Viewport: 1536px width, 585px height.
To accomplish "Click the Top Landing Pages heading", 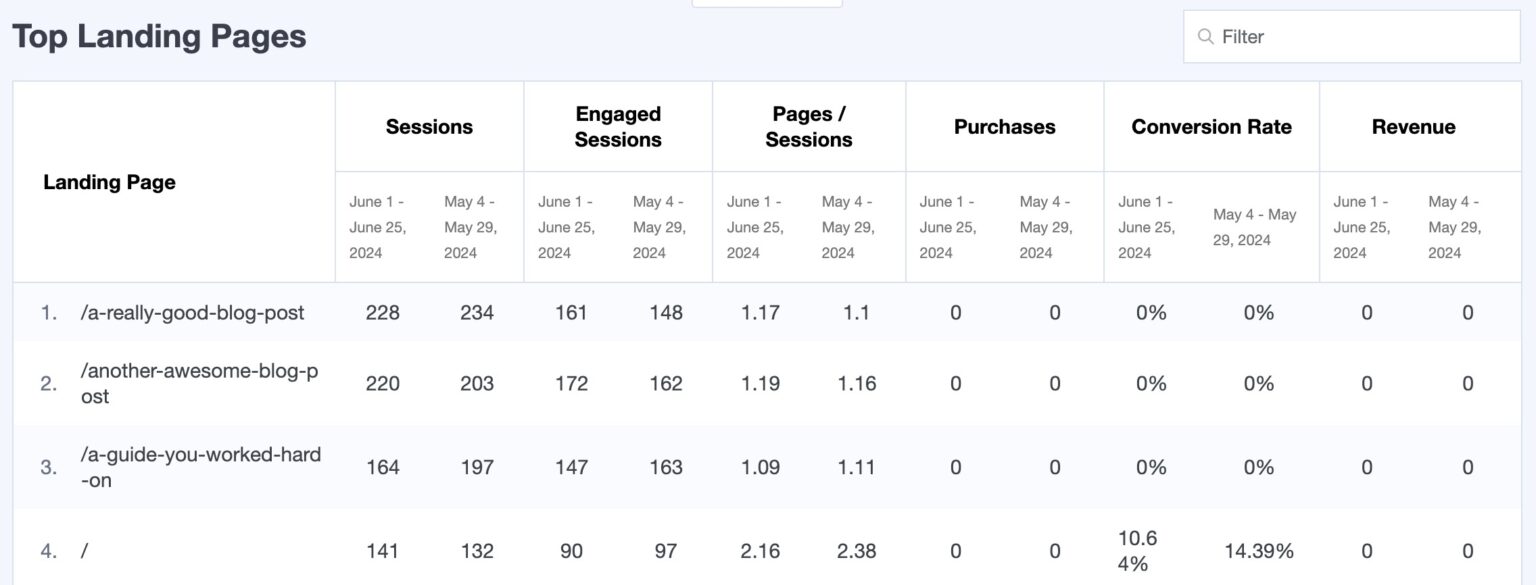I will pyautogui.click(x=158, y=36).
